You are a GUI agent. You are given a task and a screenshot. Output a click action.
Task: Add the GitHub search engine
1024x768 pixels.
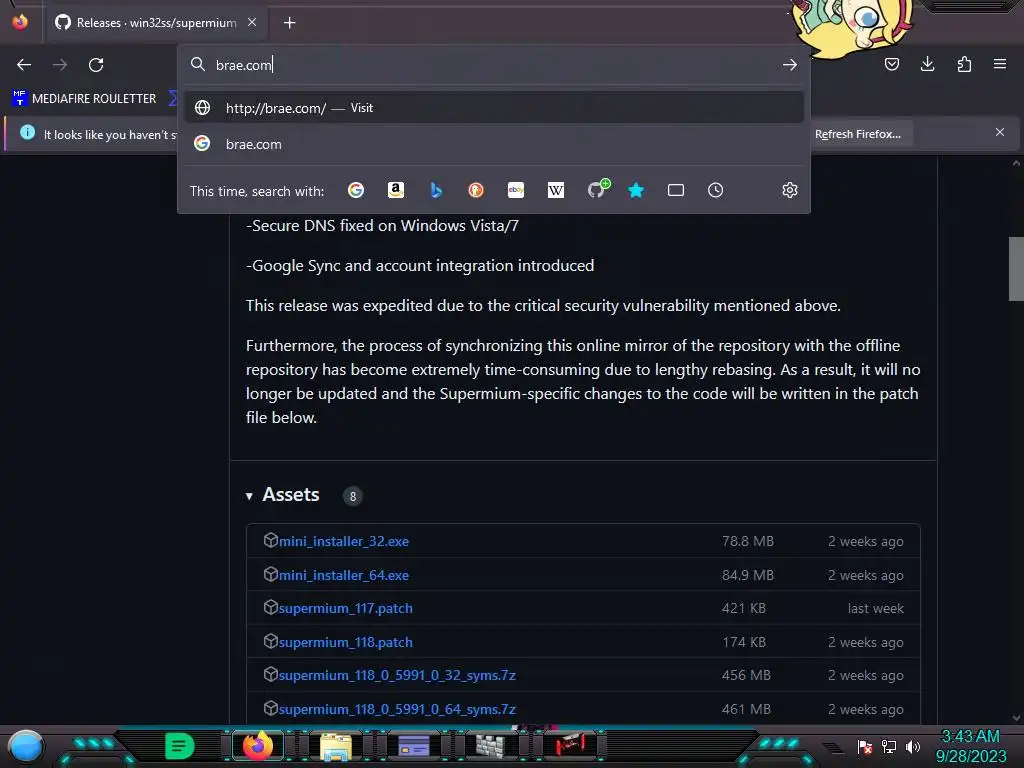coord(597,189)
